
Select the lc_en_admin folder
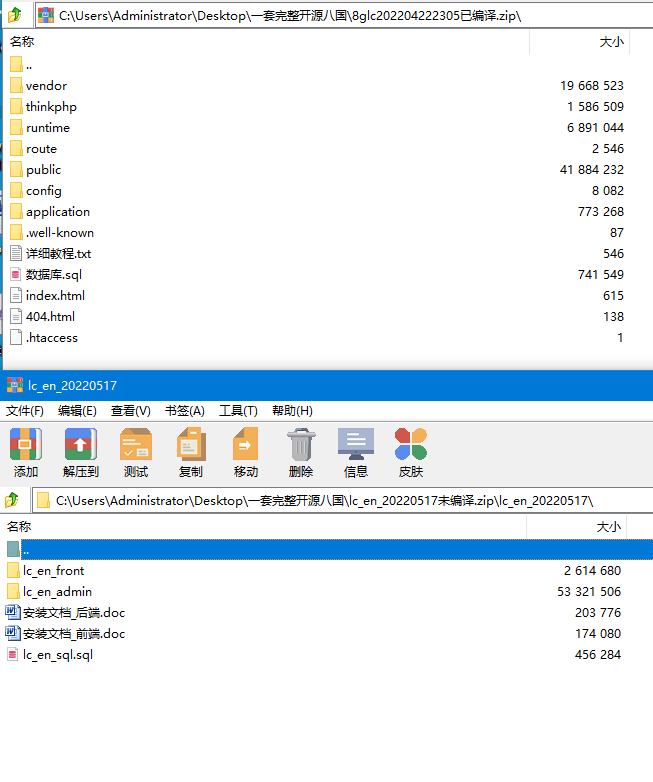coord(57,592)
